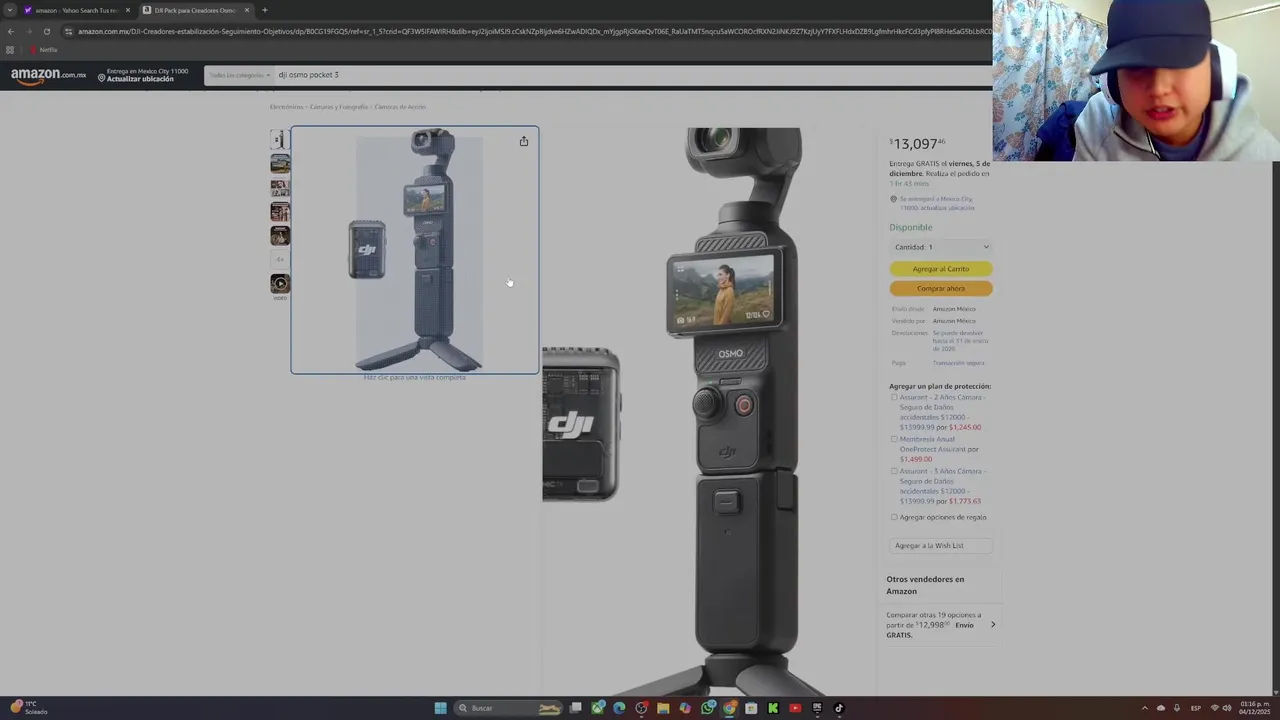
Task: Click delivery address update link under price
Action: (937, 203)
